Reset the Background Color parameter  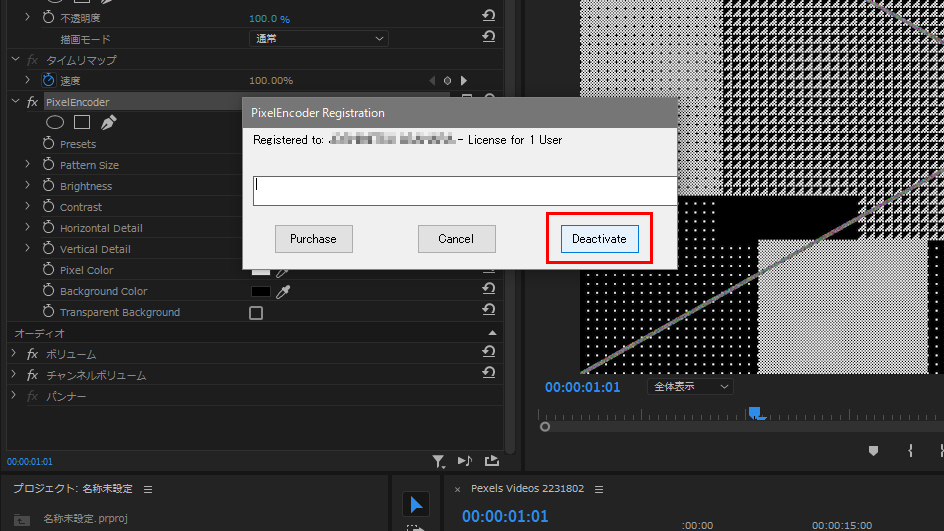[489, 288]
